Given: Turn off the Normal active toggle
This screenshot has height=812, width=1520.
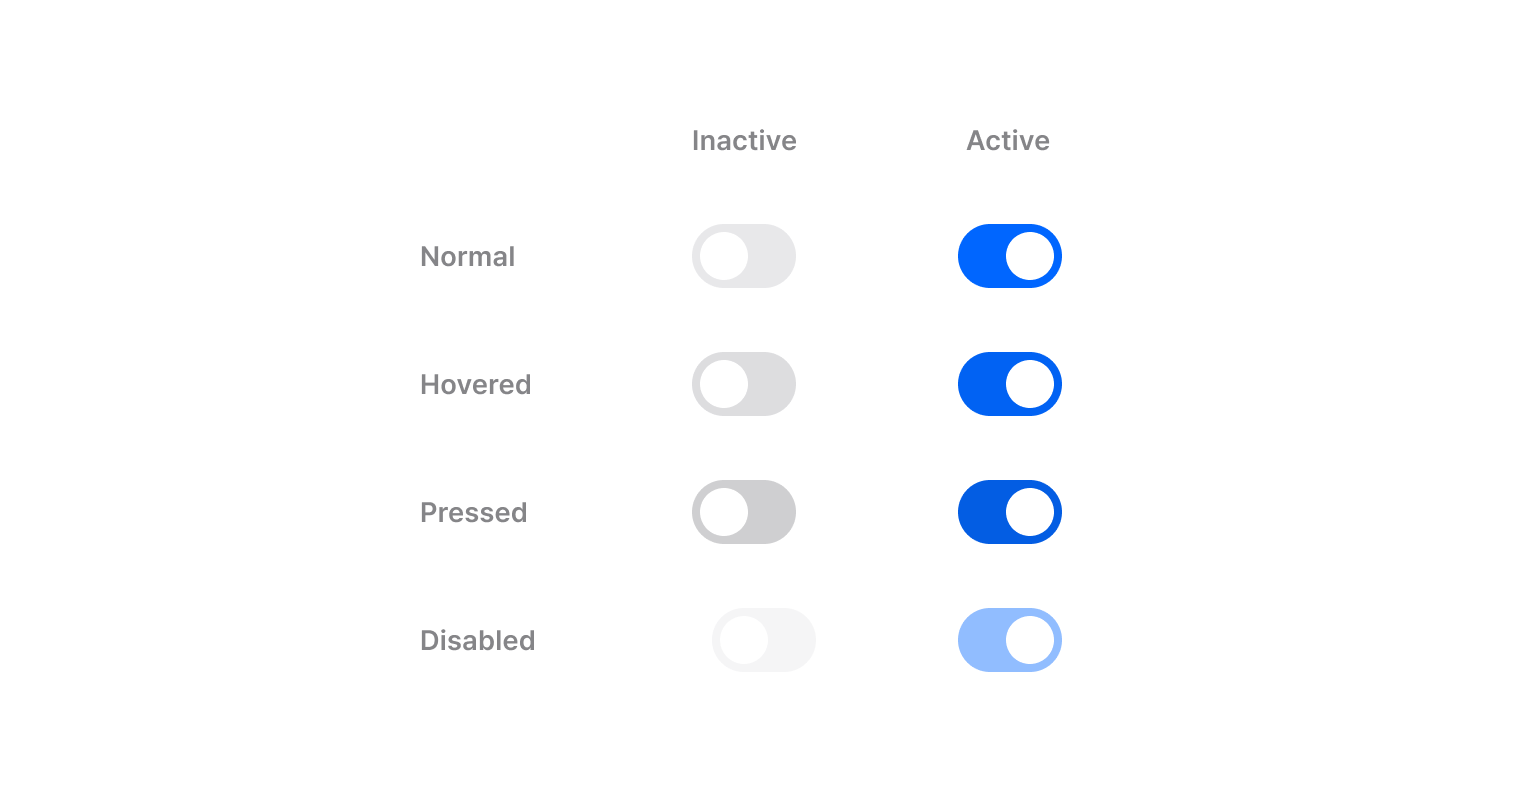Looking at the screenshot, I should pos(1010,256).
